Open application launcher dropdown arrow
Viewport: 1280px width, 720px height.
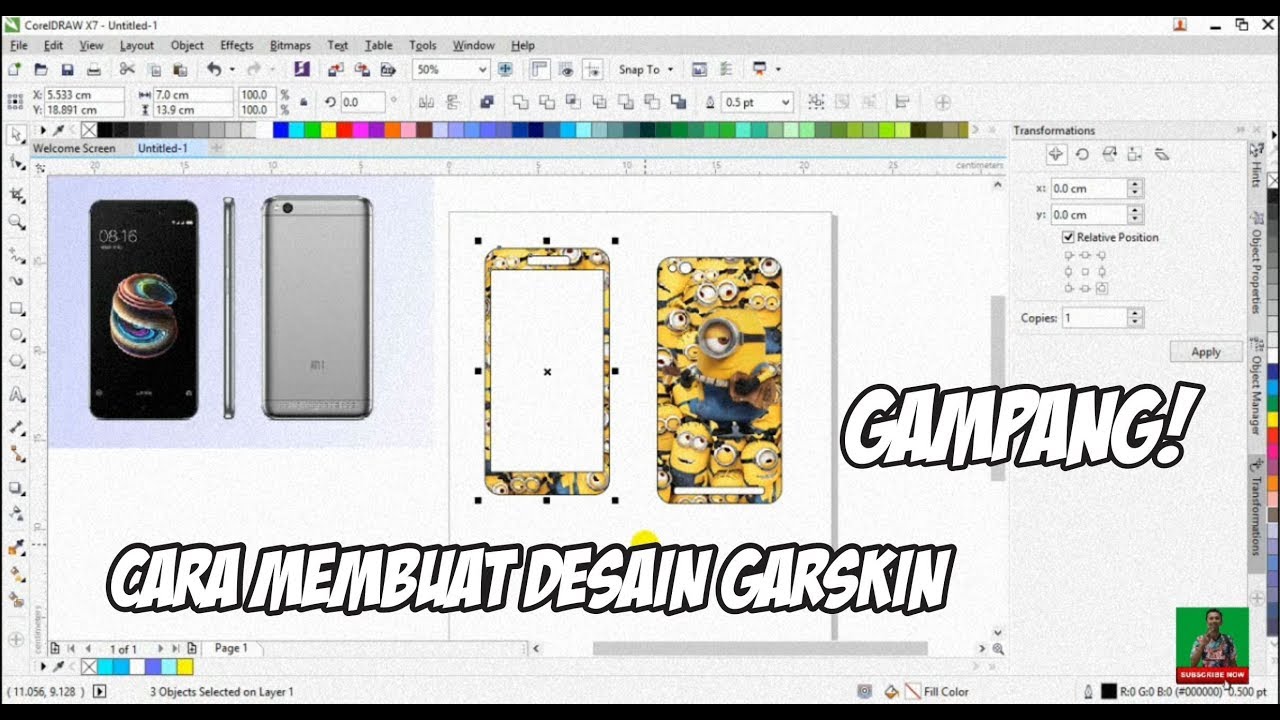(777, 70)
